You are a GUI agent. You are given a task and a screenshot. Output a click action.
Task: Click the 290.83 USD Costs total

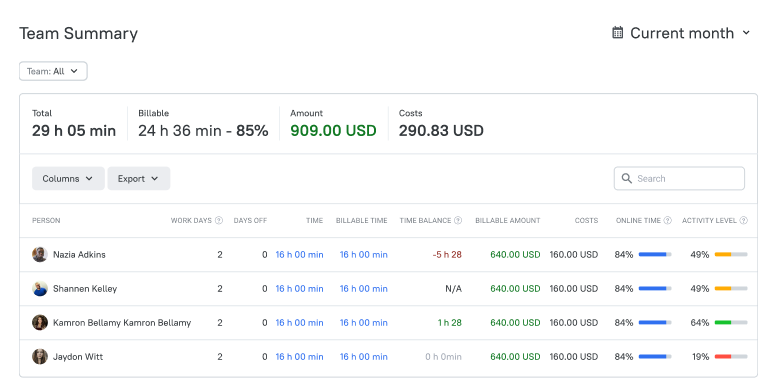tap(441, 131)
